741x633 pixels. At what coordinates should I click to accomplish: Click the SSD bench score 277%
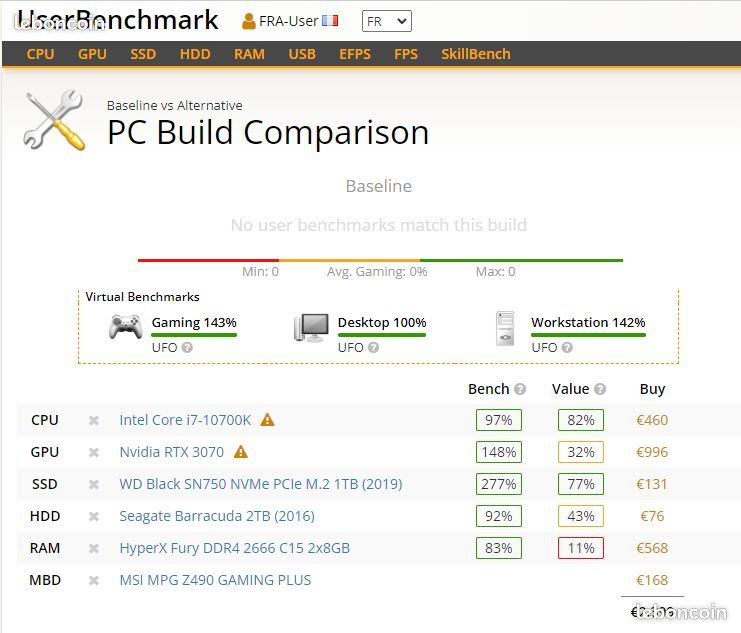(x=499, y=485)
